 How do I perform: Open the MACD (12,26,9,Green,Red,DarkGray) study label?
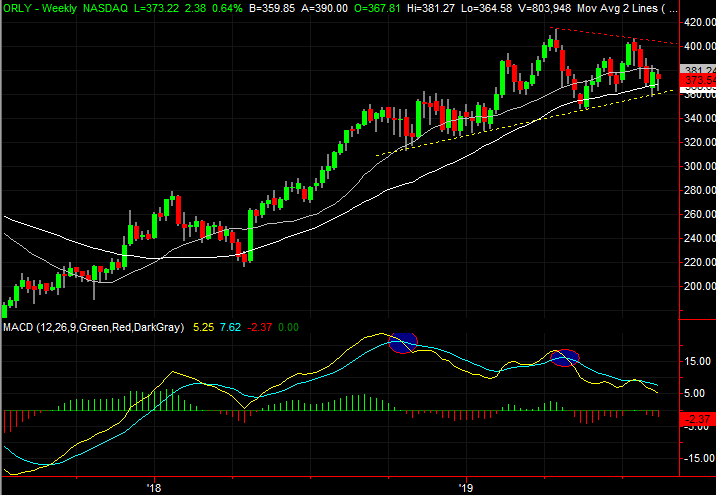click(94, 327)
